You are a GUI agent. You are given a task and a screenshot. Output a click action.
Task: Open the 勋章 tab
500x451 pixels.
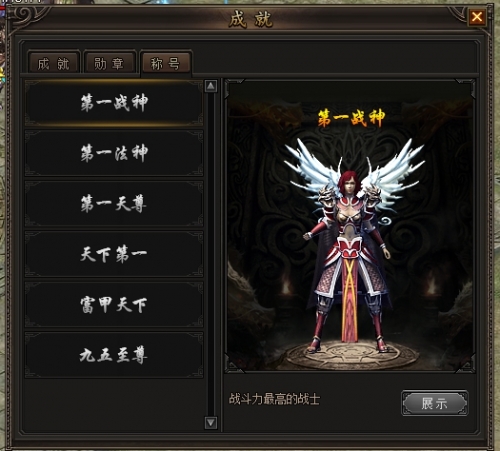[110, 62]
